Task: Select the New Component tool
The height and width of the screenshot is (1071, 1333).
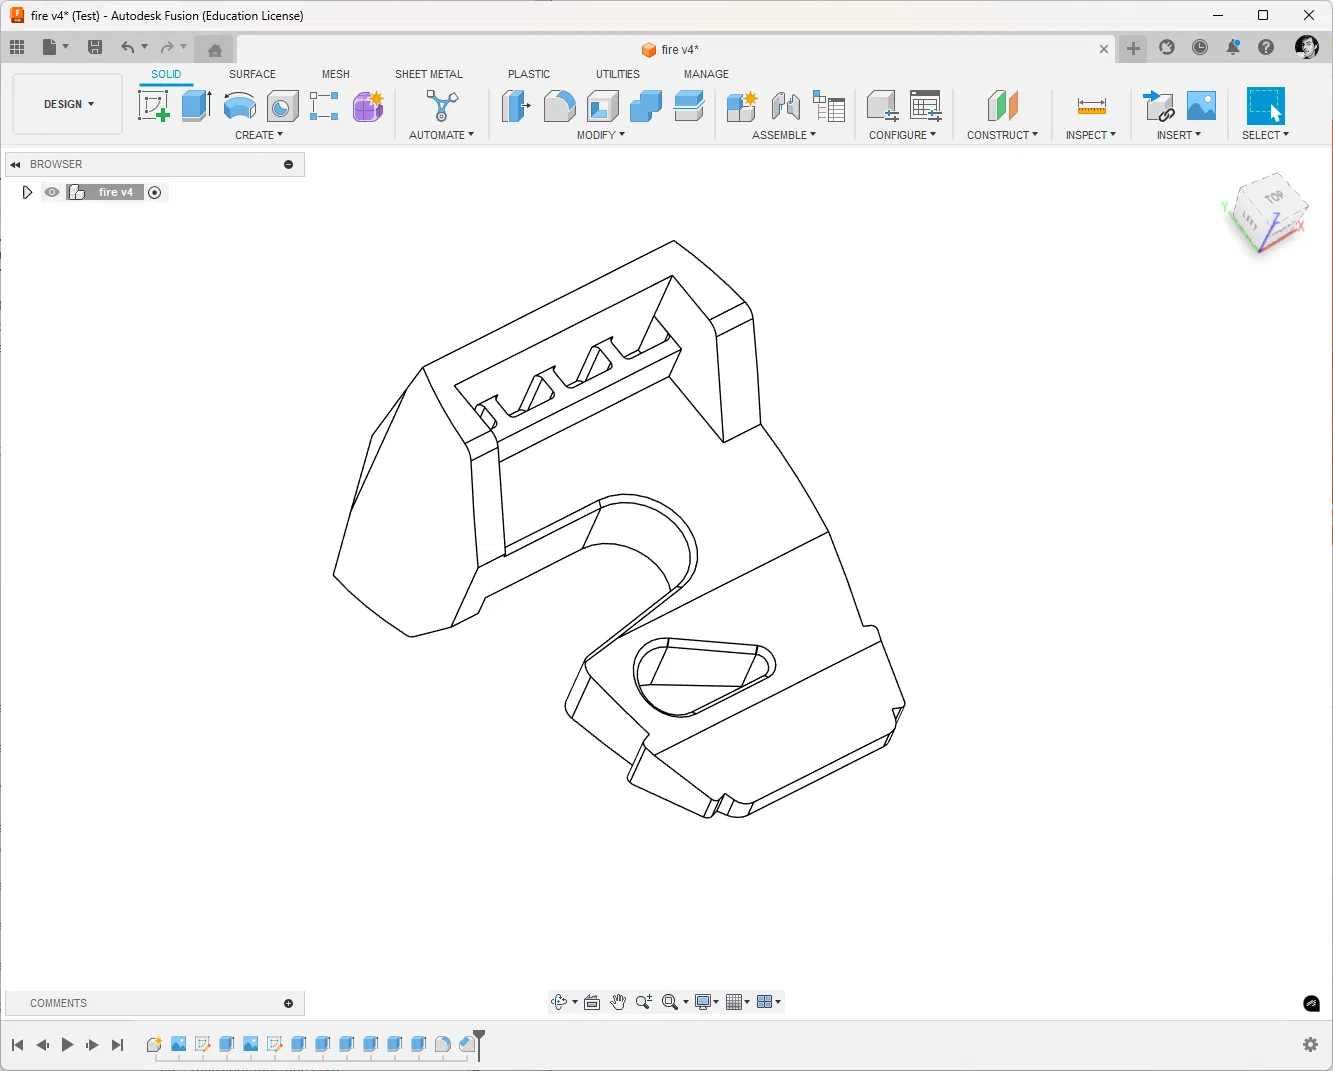Action: [742, 105]
